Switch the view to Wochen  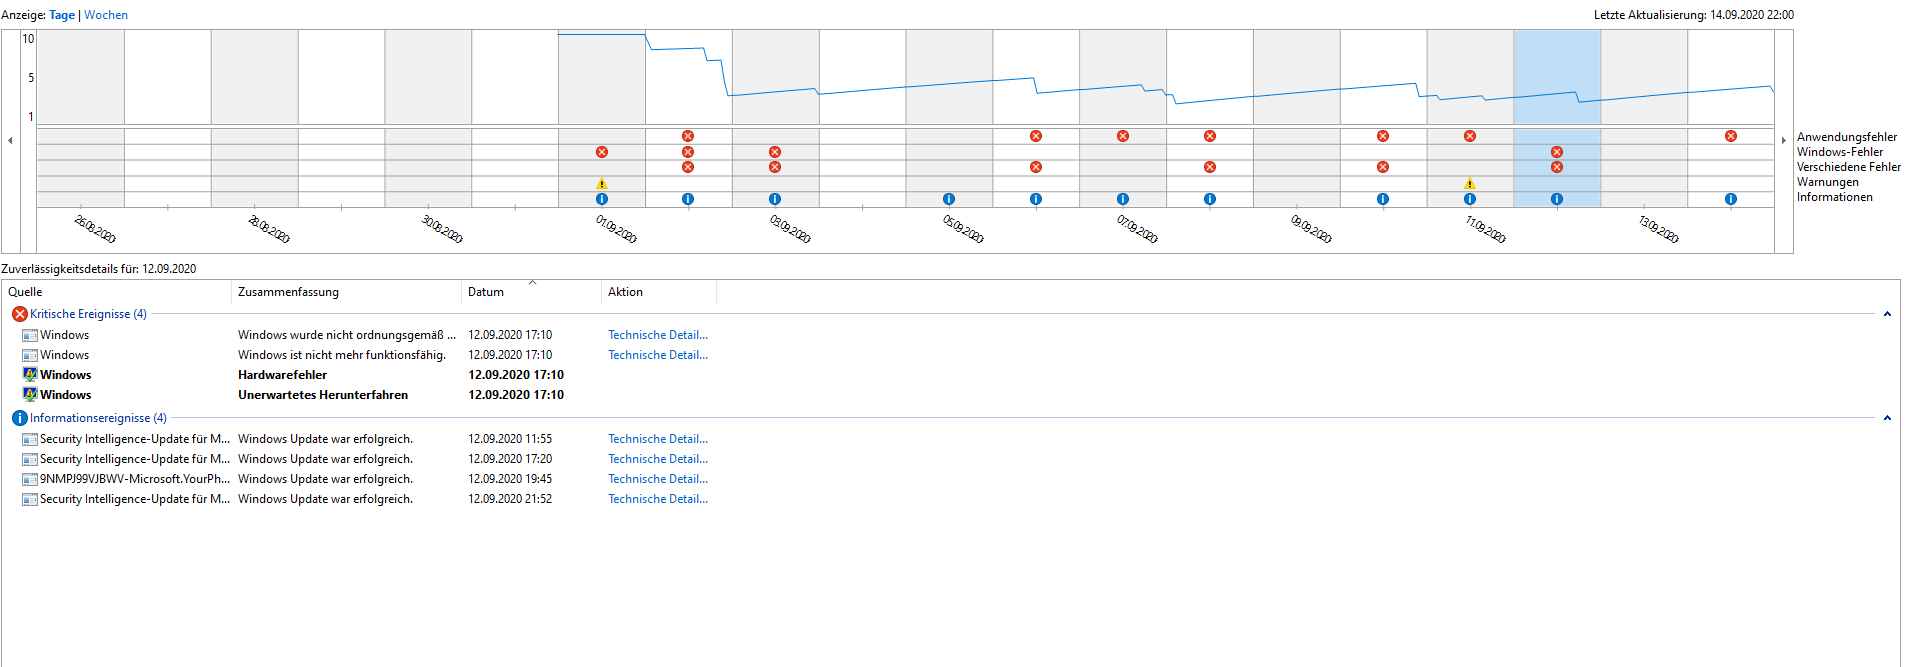pos(105,14)
